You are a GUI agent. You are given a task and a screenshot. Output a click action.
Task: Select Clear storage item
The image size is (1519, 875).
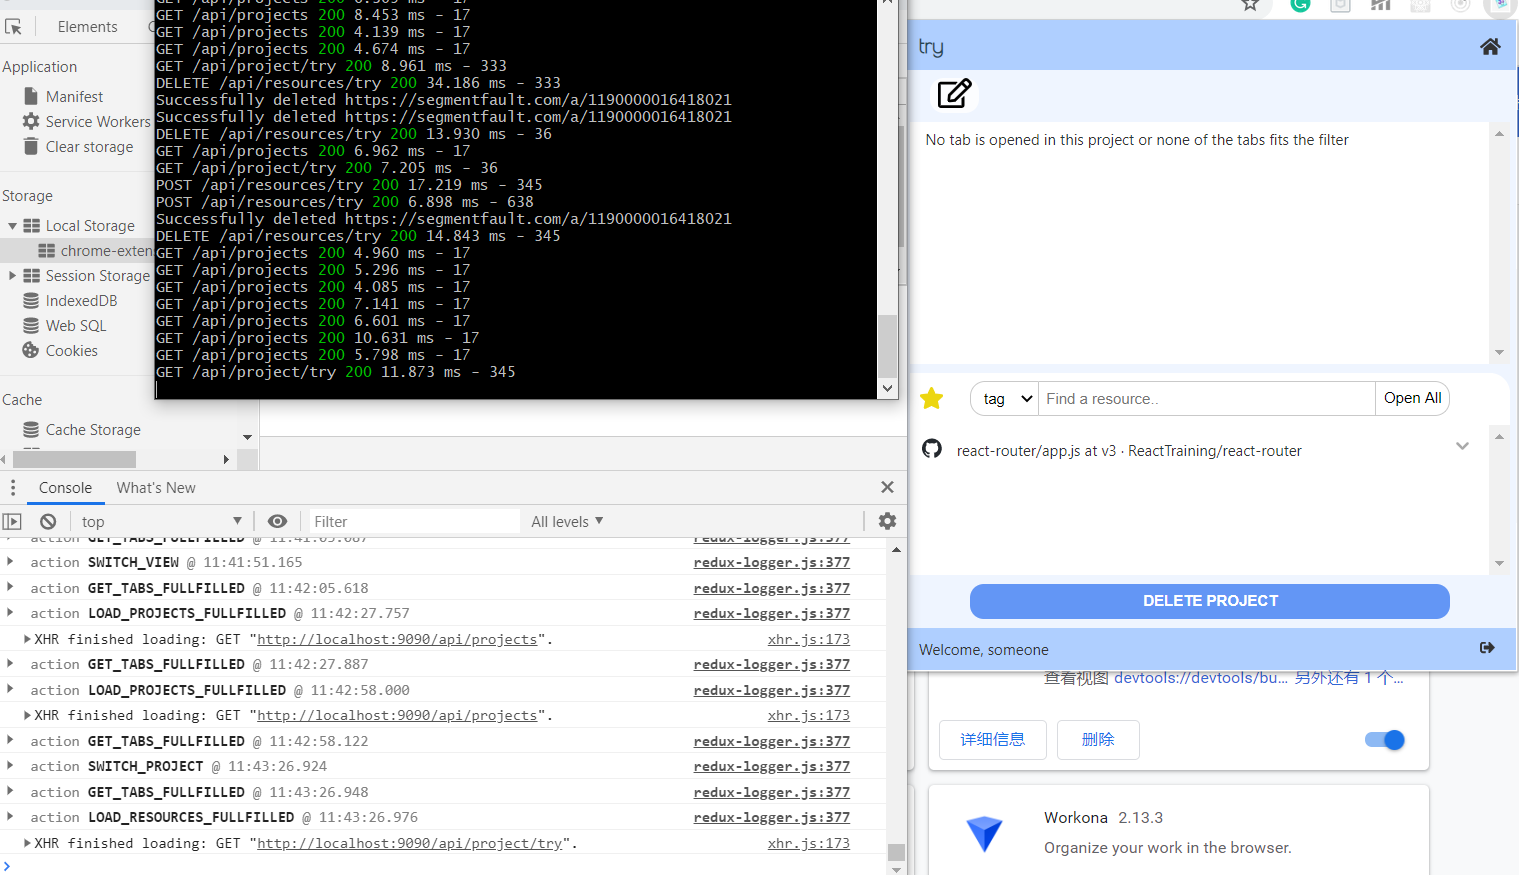pyautogui.click(x=78, y=147)
